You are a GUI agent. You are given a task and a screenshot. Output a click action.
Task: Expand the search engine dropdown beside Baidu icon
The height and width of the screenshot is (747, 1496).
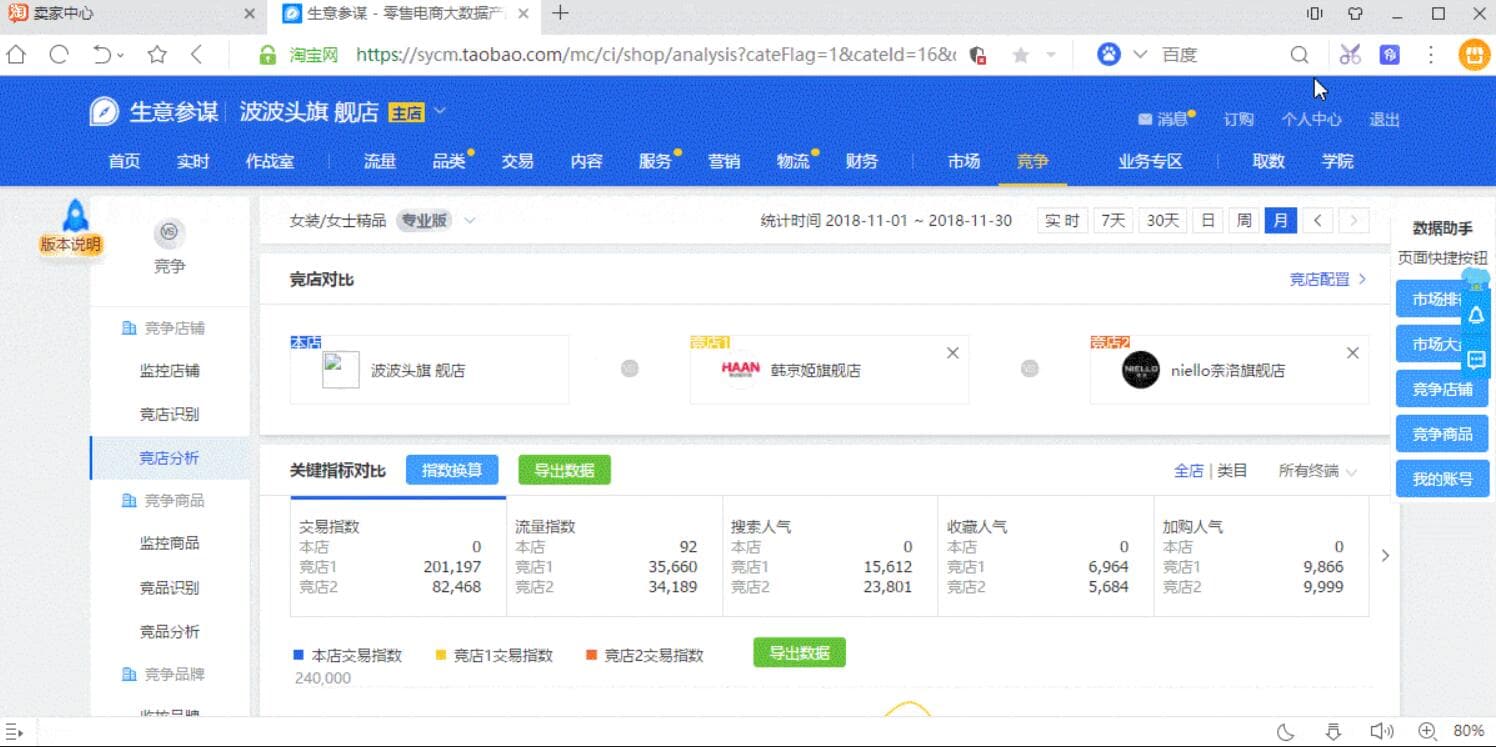[x=1139, y=55]
